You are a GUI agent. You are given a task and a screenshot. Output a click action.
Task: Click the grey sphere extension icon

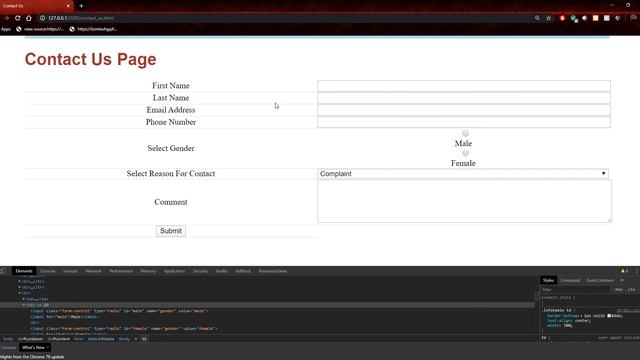point(584,18)
